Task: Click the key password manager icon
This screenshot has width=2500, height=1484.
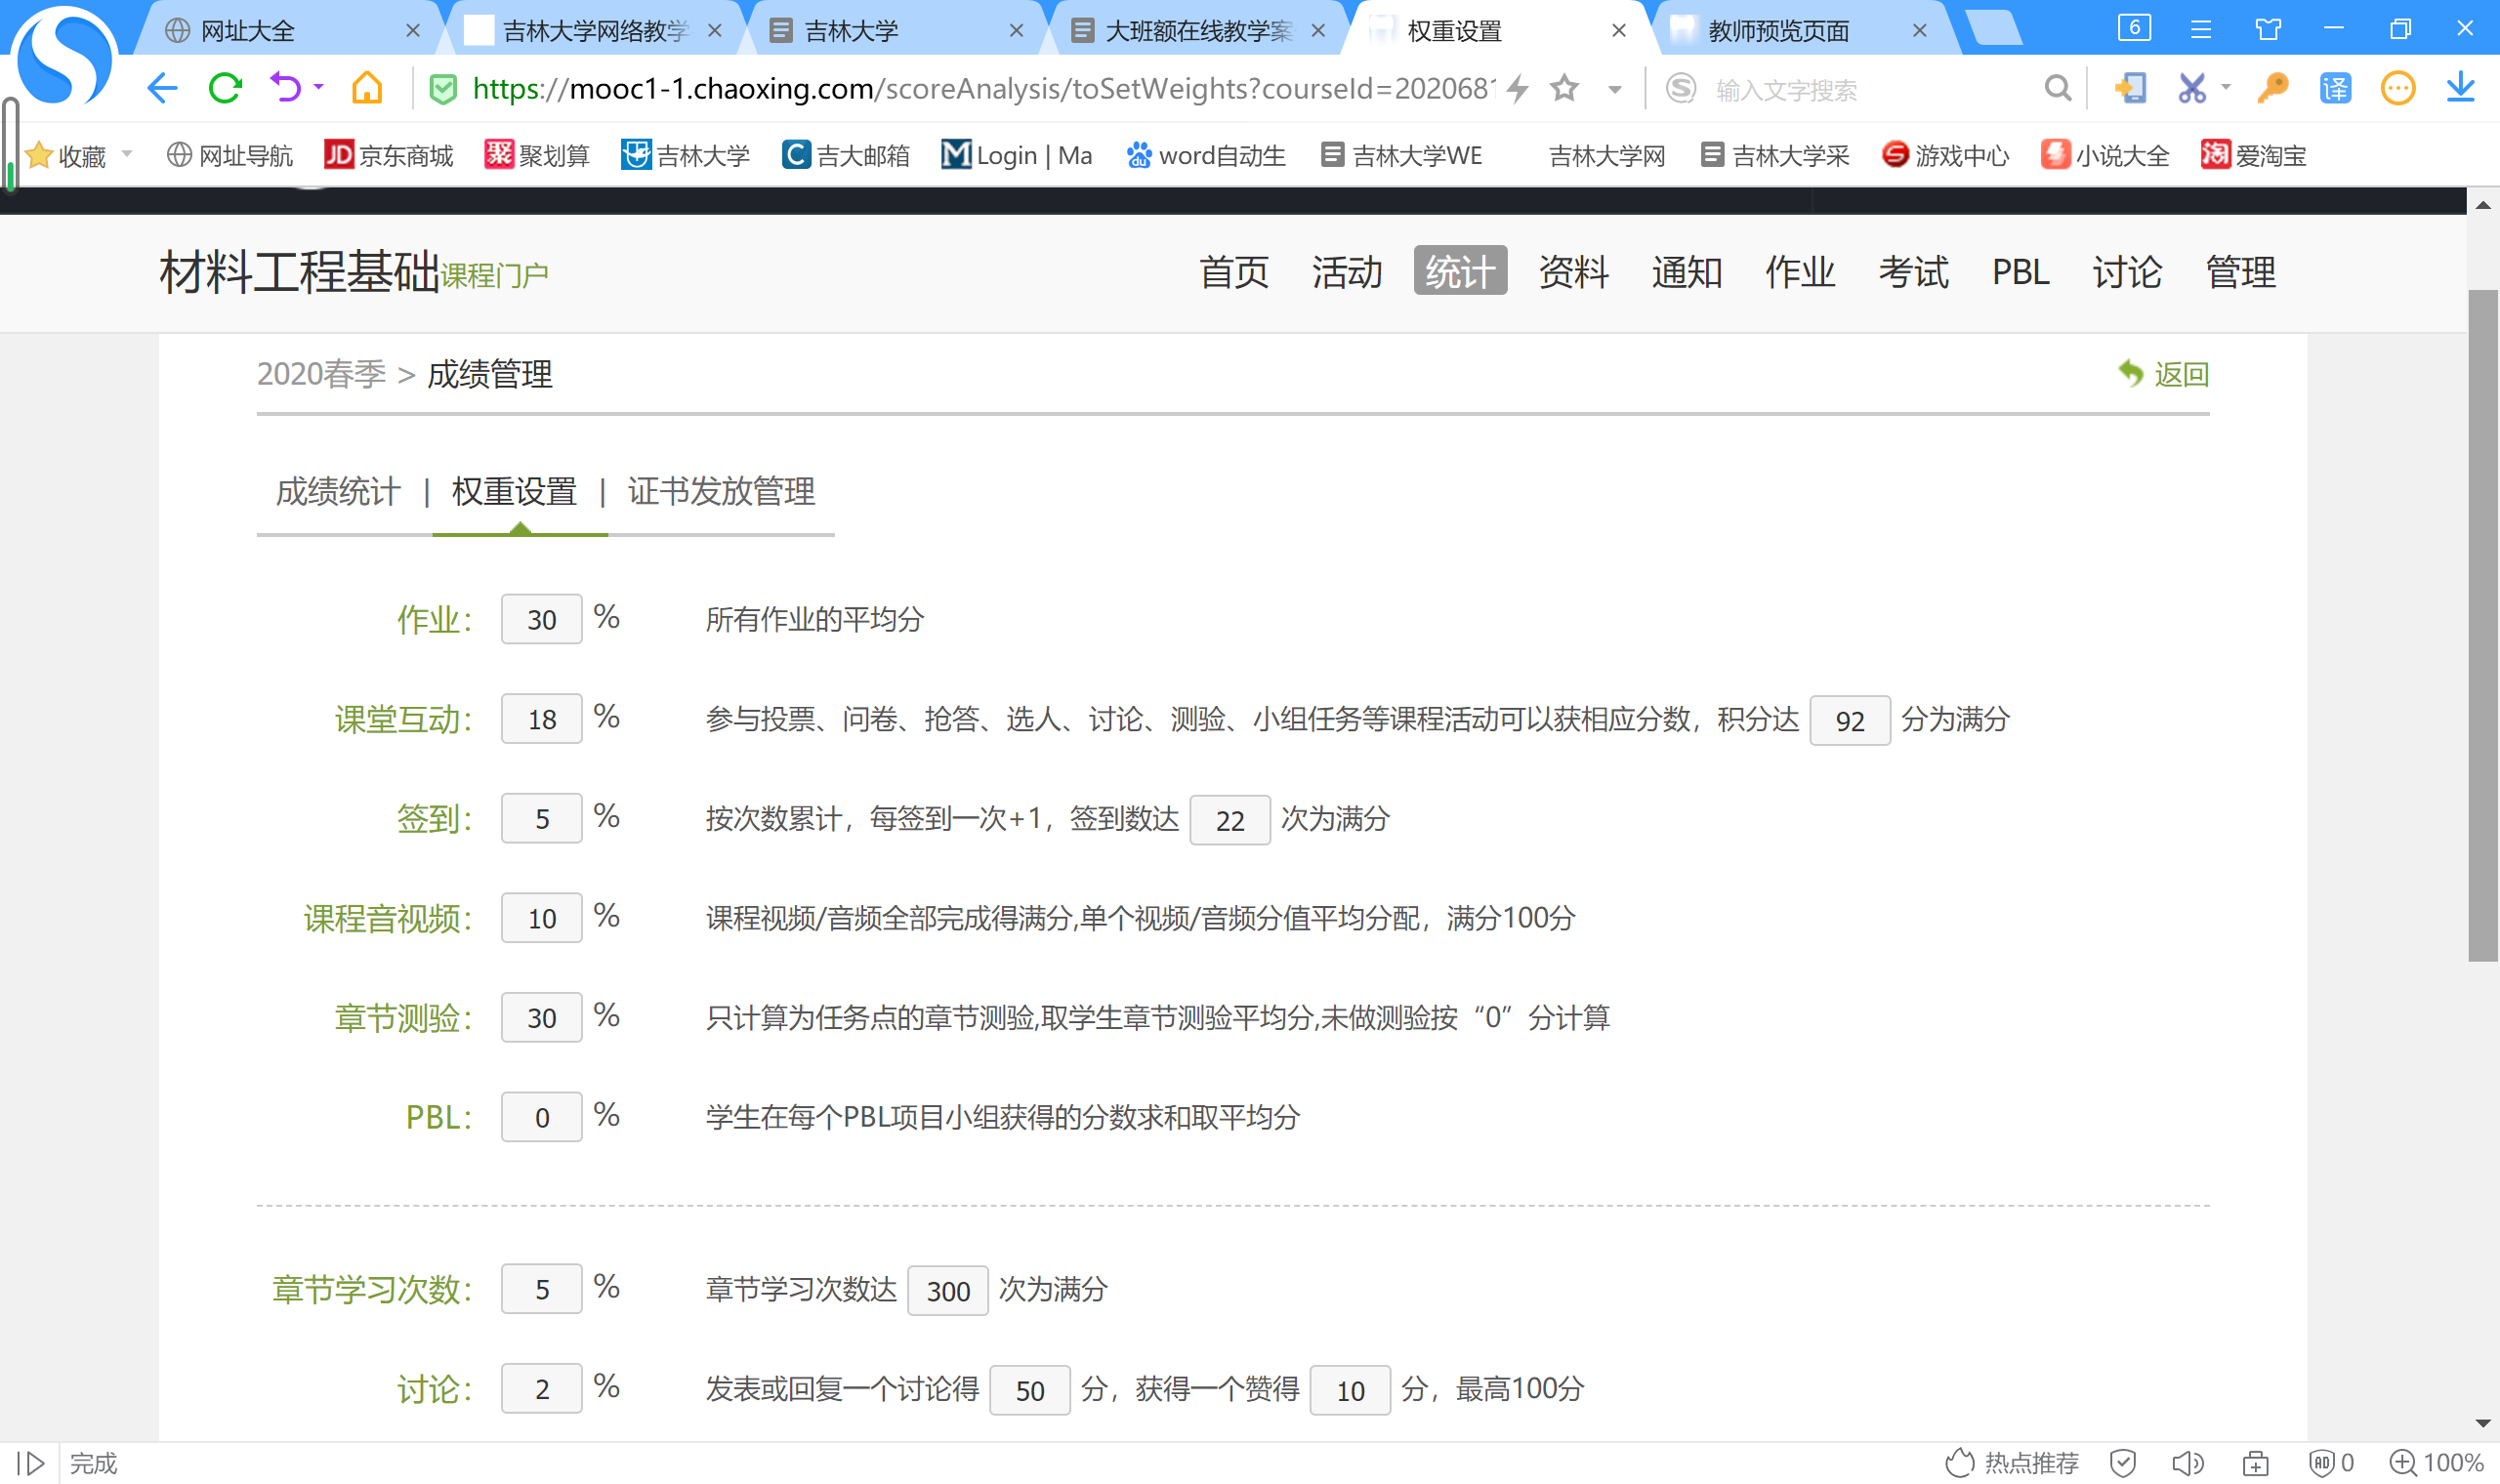Action: (2272, 88)
